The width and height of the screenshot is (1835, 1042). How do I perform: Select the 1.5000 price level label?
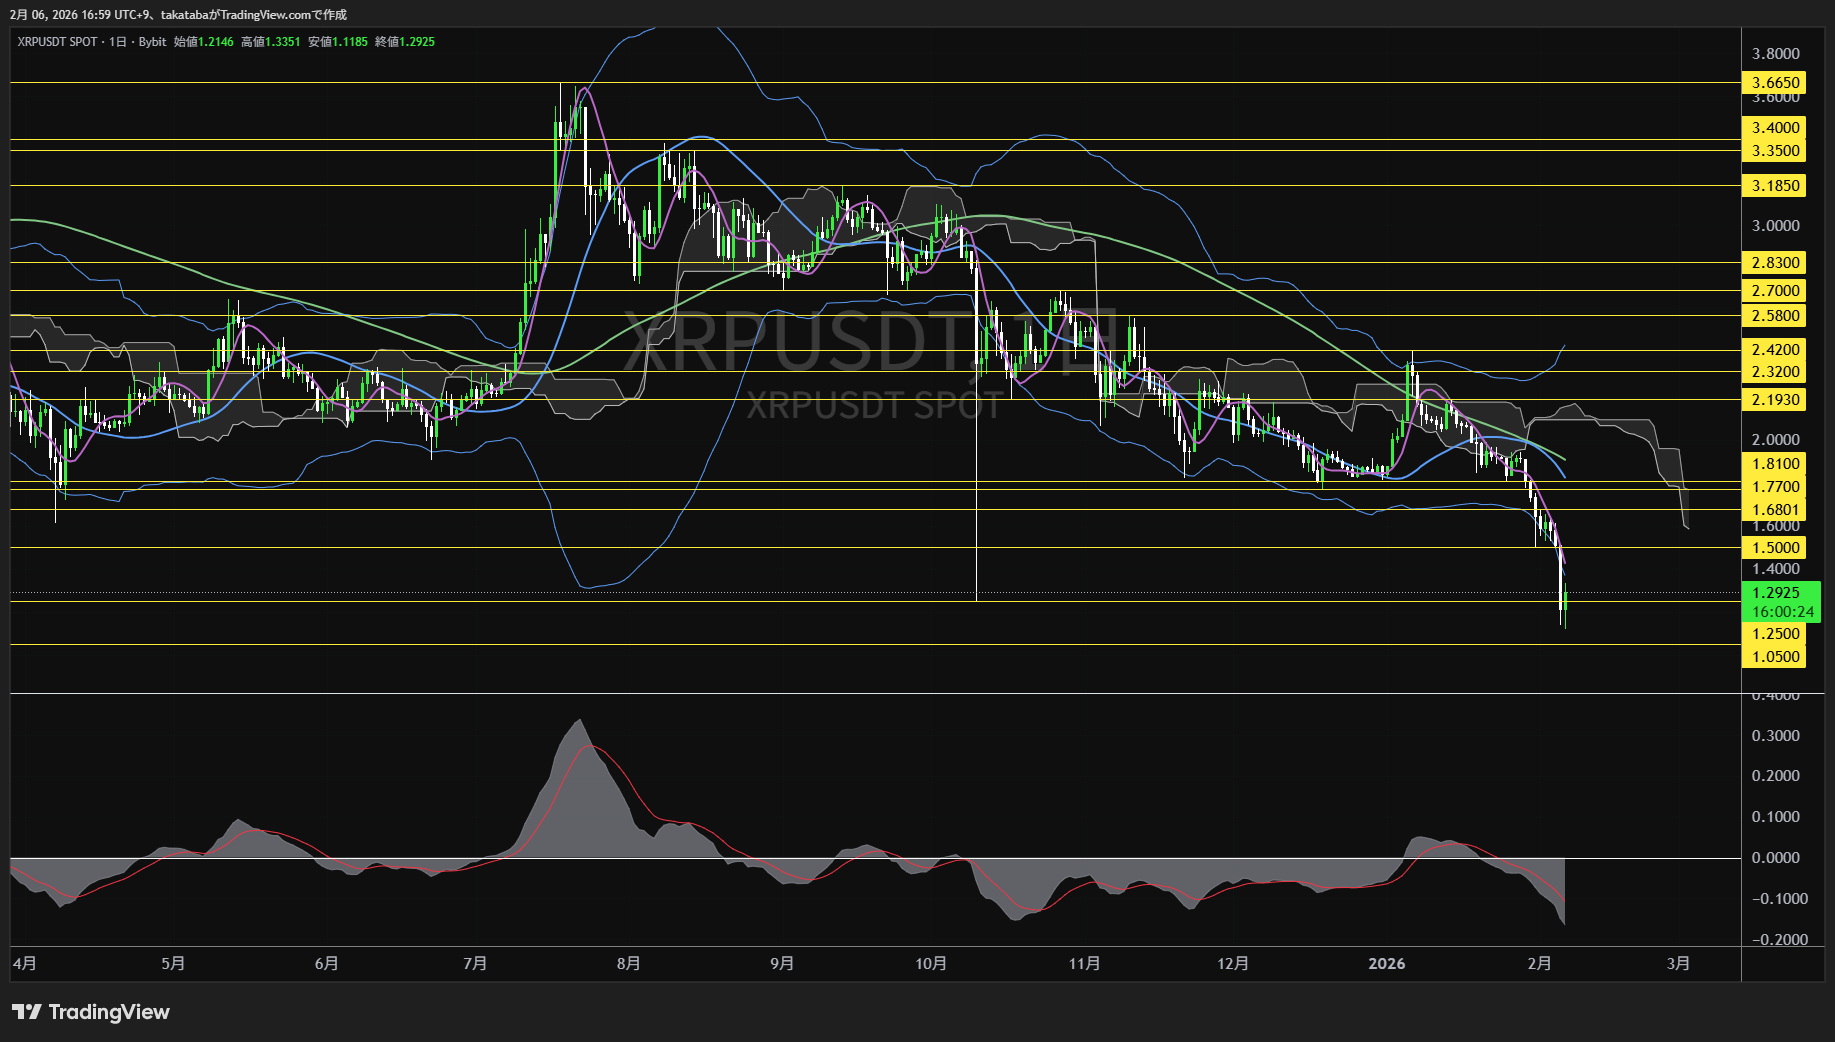click(x=1775, y=548)
